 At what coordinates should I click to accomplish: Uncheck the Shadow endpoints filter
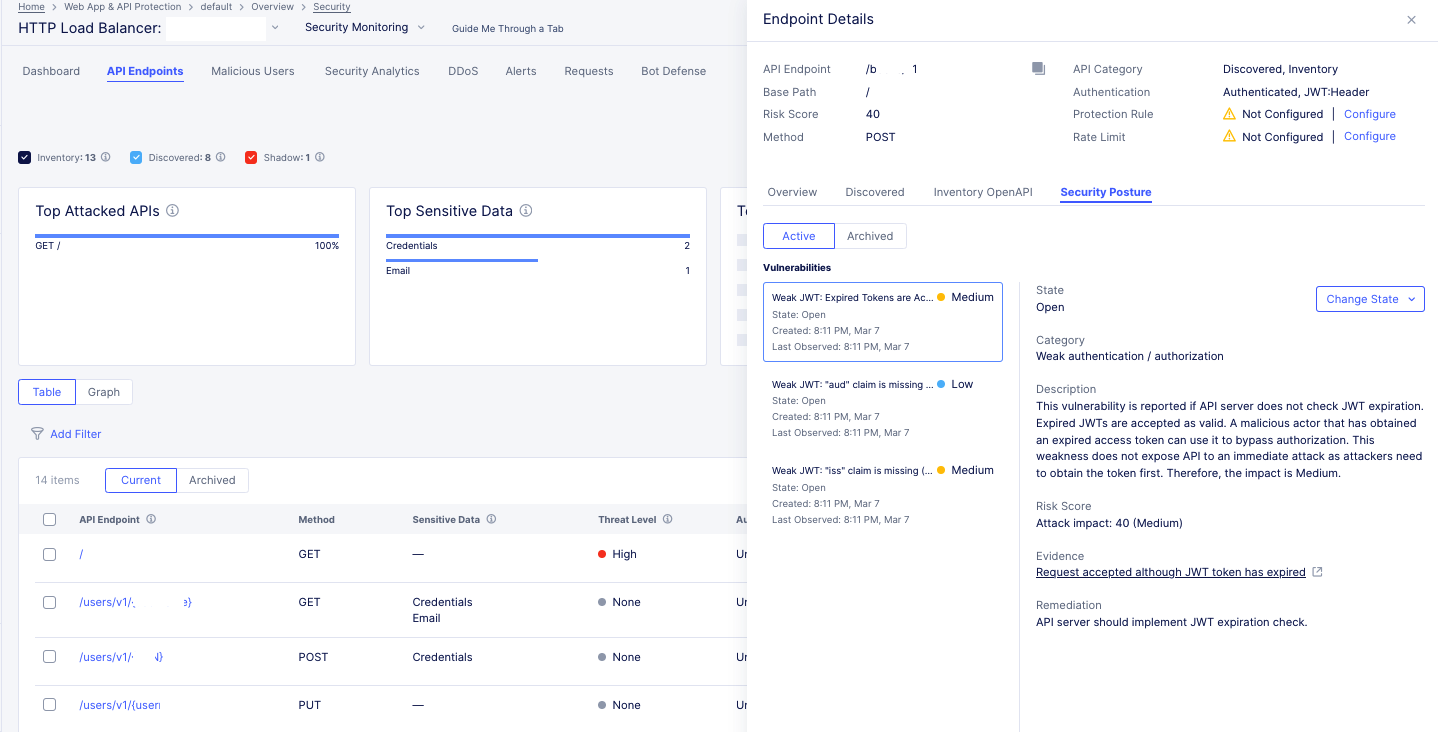[x=251, y=157]
